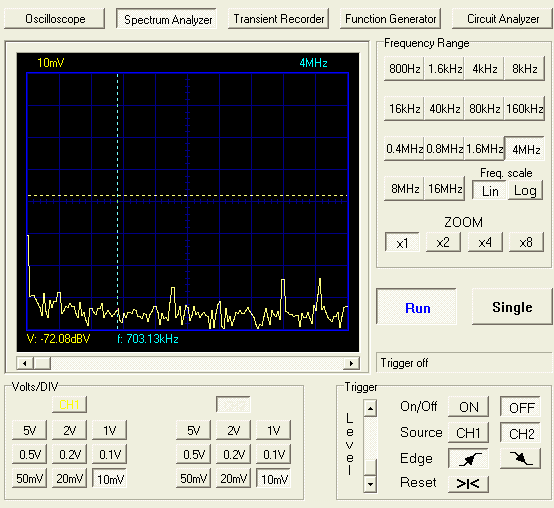Click the Single capture button
554x508 pixels.
[512, 307]
